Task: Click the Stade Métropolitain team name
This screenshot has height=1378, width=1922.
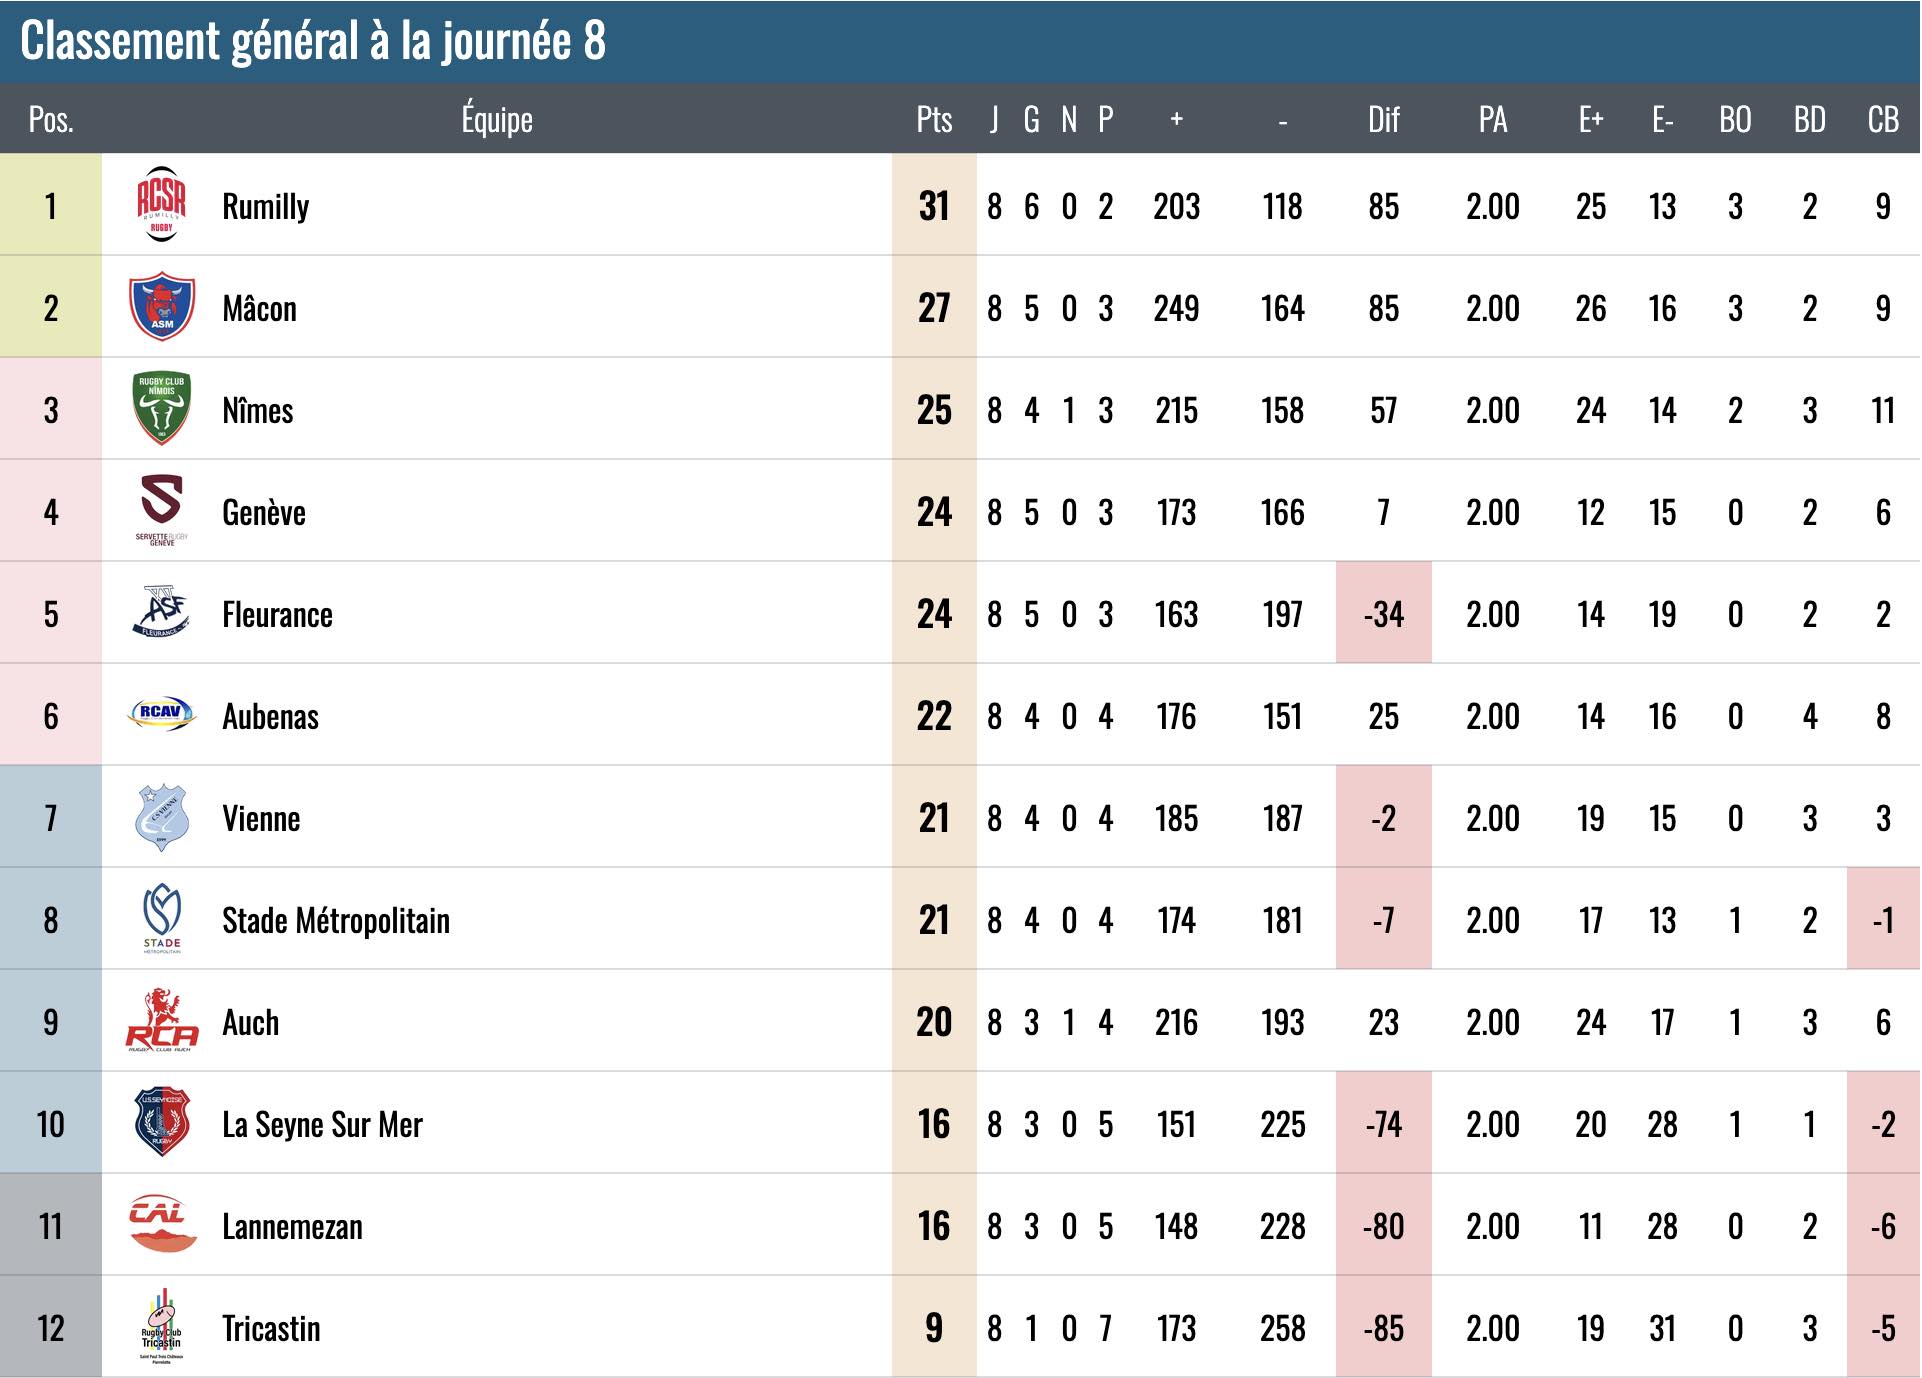Action: (x=336, y=921)
